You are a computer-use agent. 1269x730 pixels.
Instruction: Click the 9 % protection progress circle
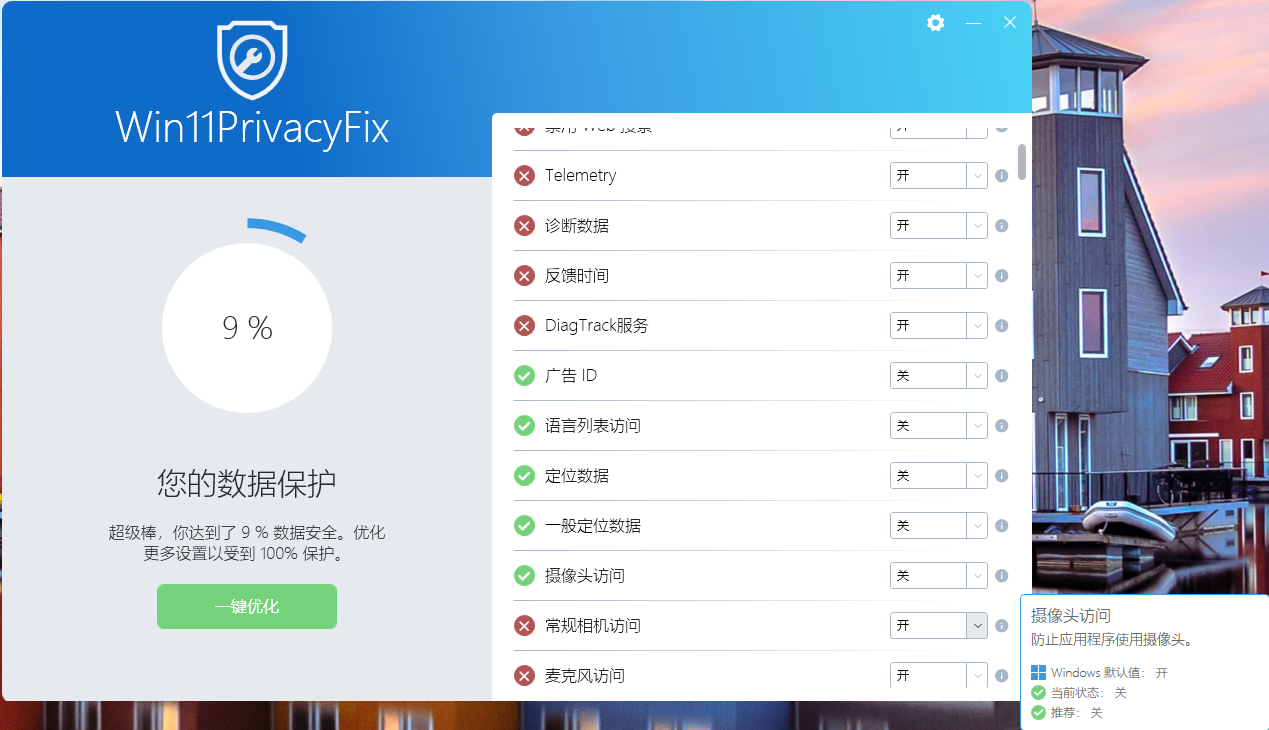247,328
